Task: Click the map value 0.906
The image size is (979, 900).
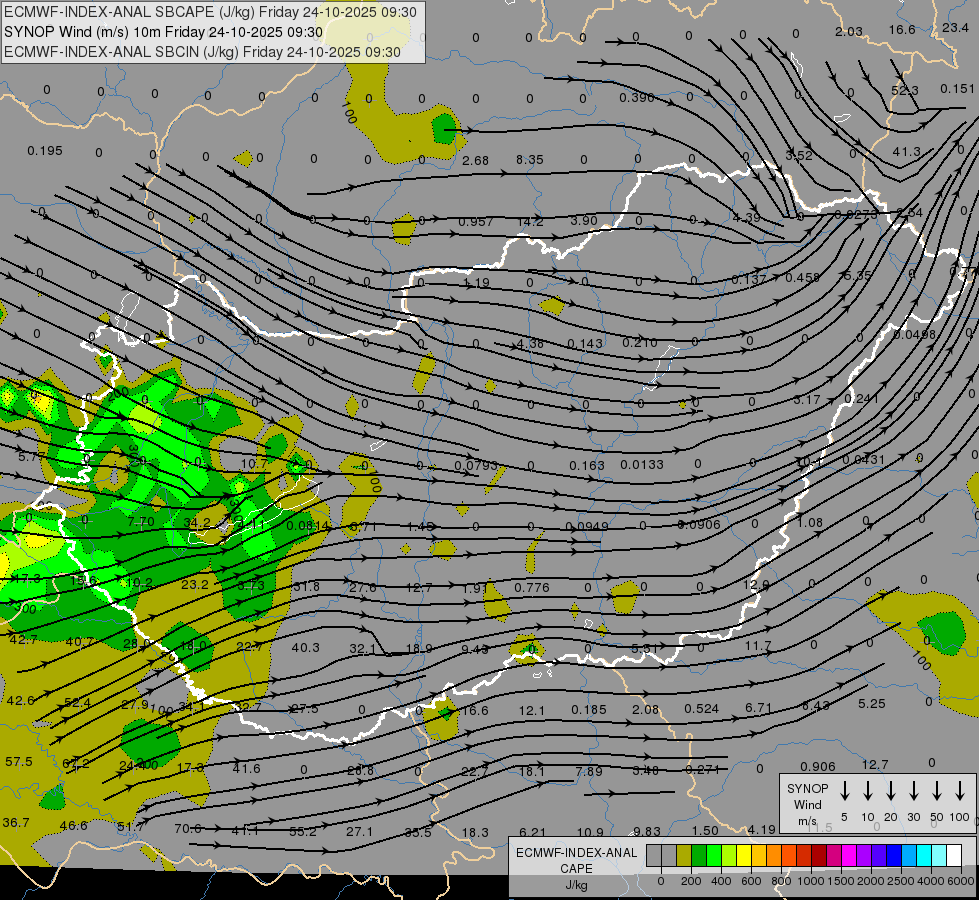Action: [818, 766]
